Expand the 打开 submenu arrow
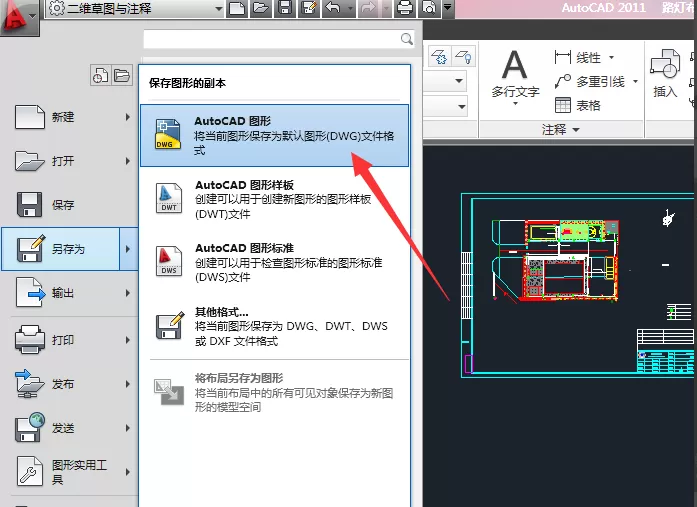This screenshot has width=697, height=507. pyautogui.click(x=128, y=161)
